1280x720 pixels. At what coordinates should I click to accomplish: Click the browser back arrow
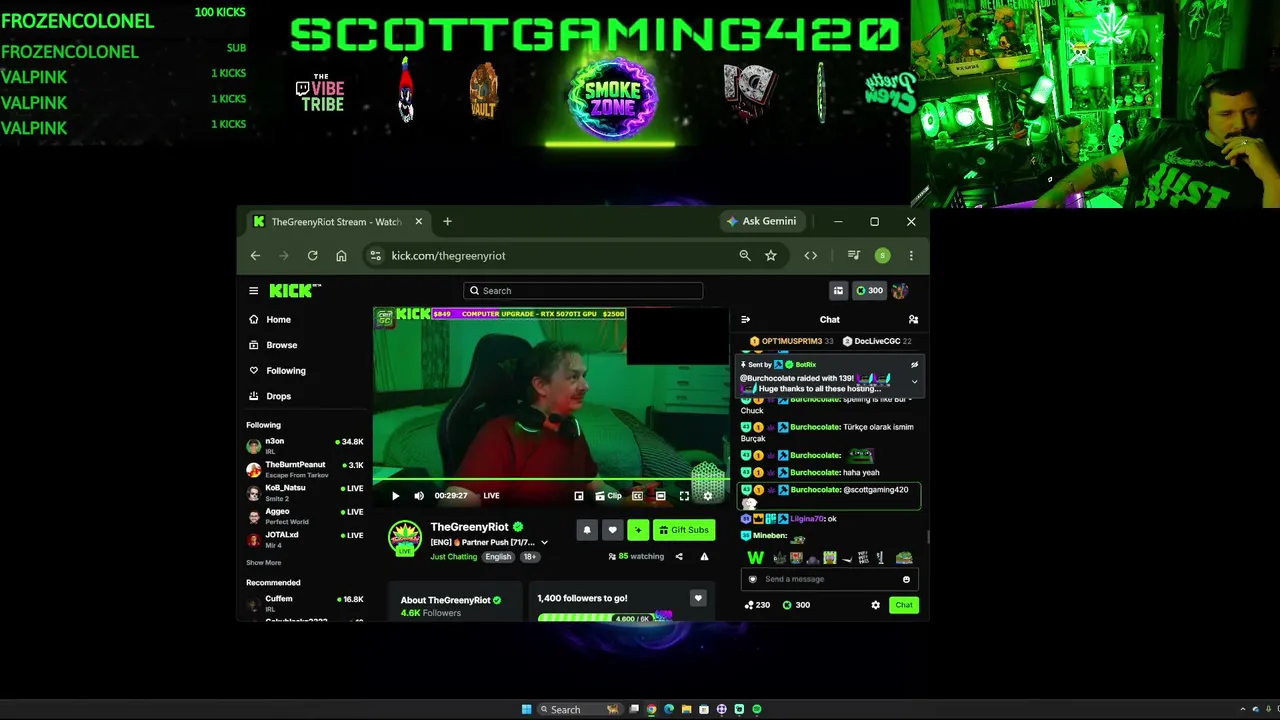255,256
